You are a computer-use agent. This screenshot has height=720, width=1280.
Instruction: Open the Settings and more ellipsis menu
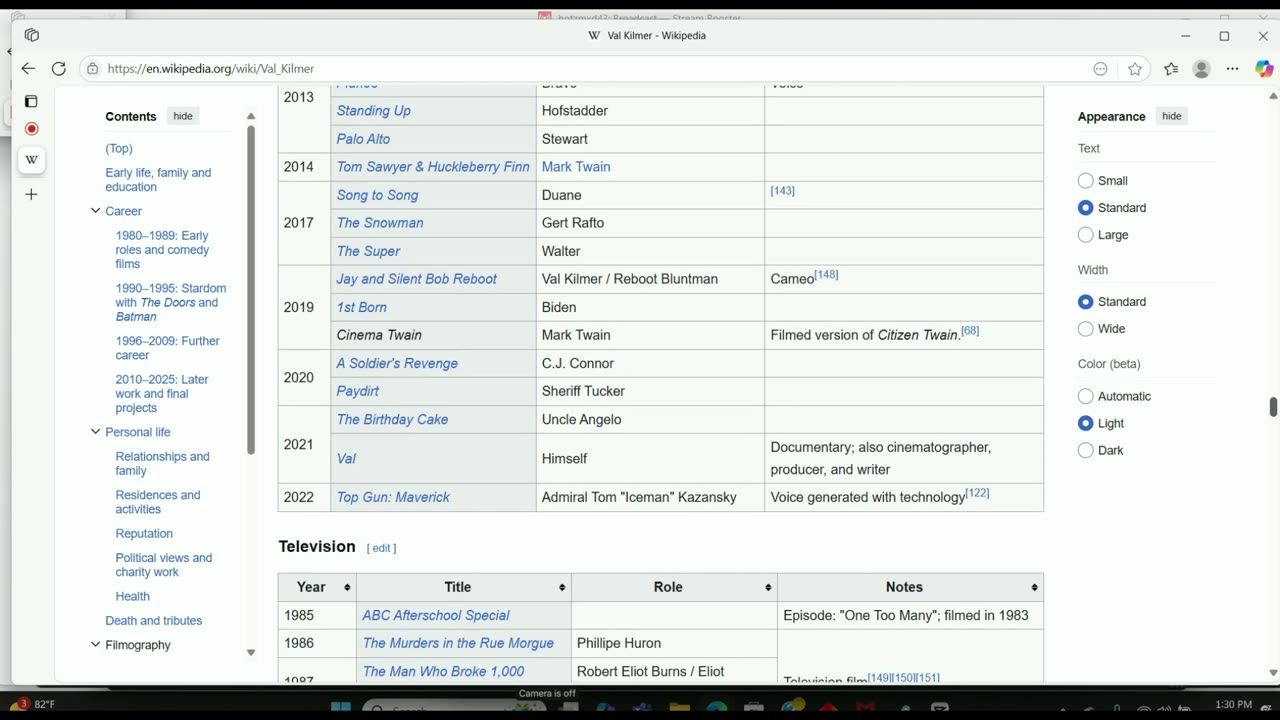click(x=1232, y=69)
